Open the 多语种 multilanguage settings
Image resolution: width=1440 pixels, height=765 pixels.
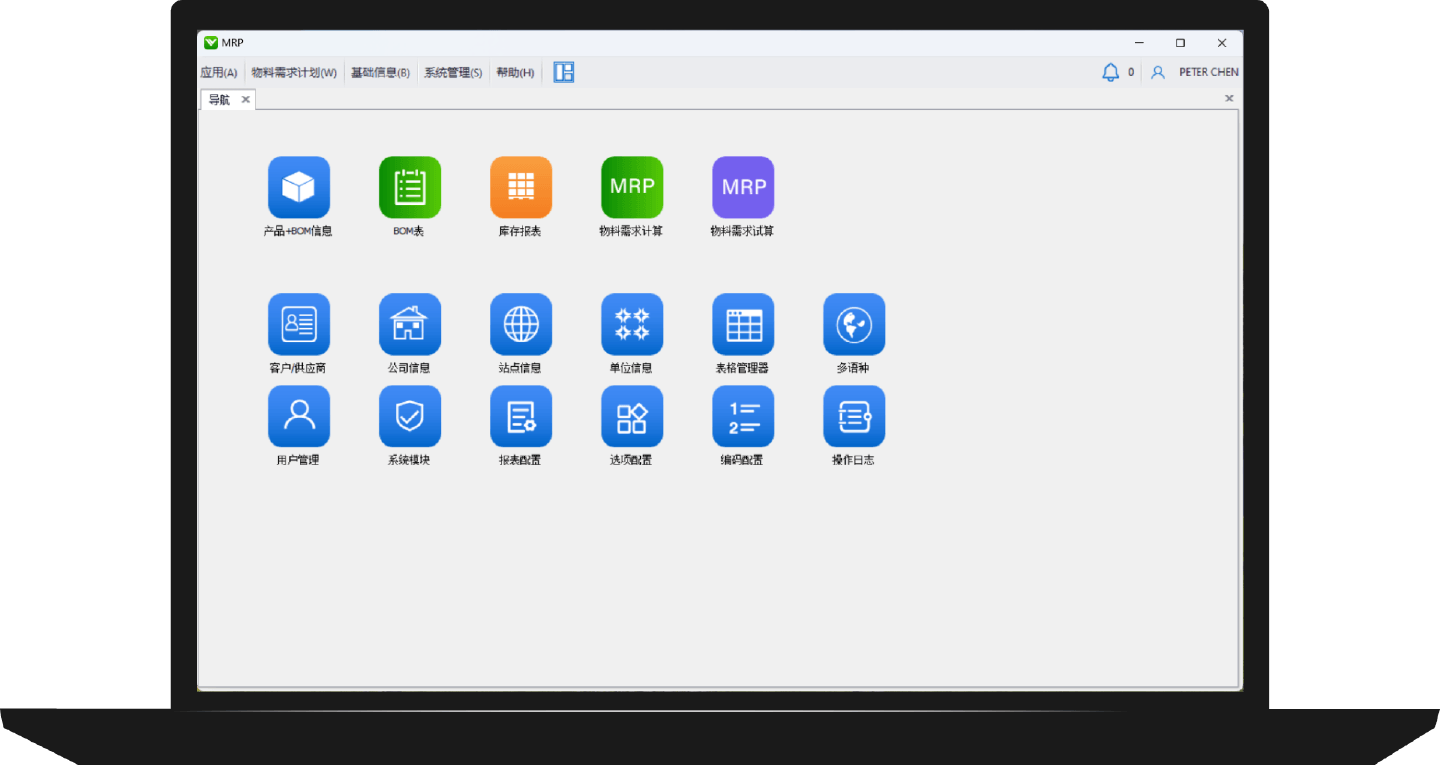[x=854, y=323]
